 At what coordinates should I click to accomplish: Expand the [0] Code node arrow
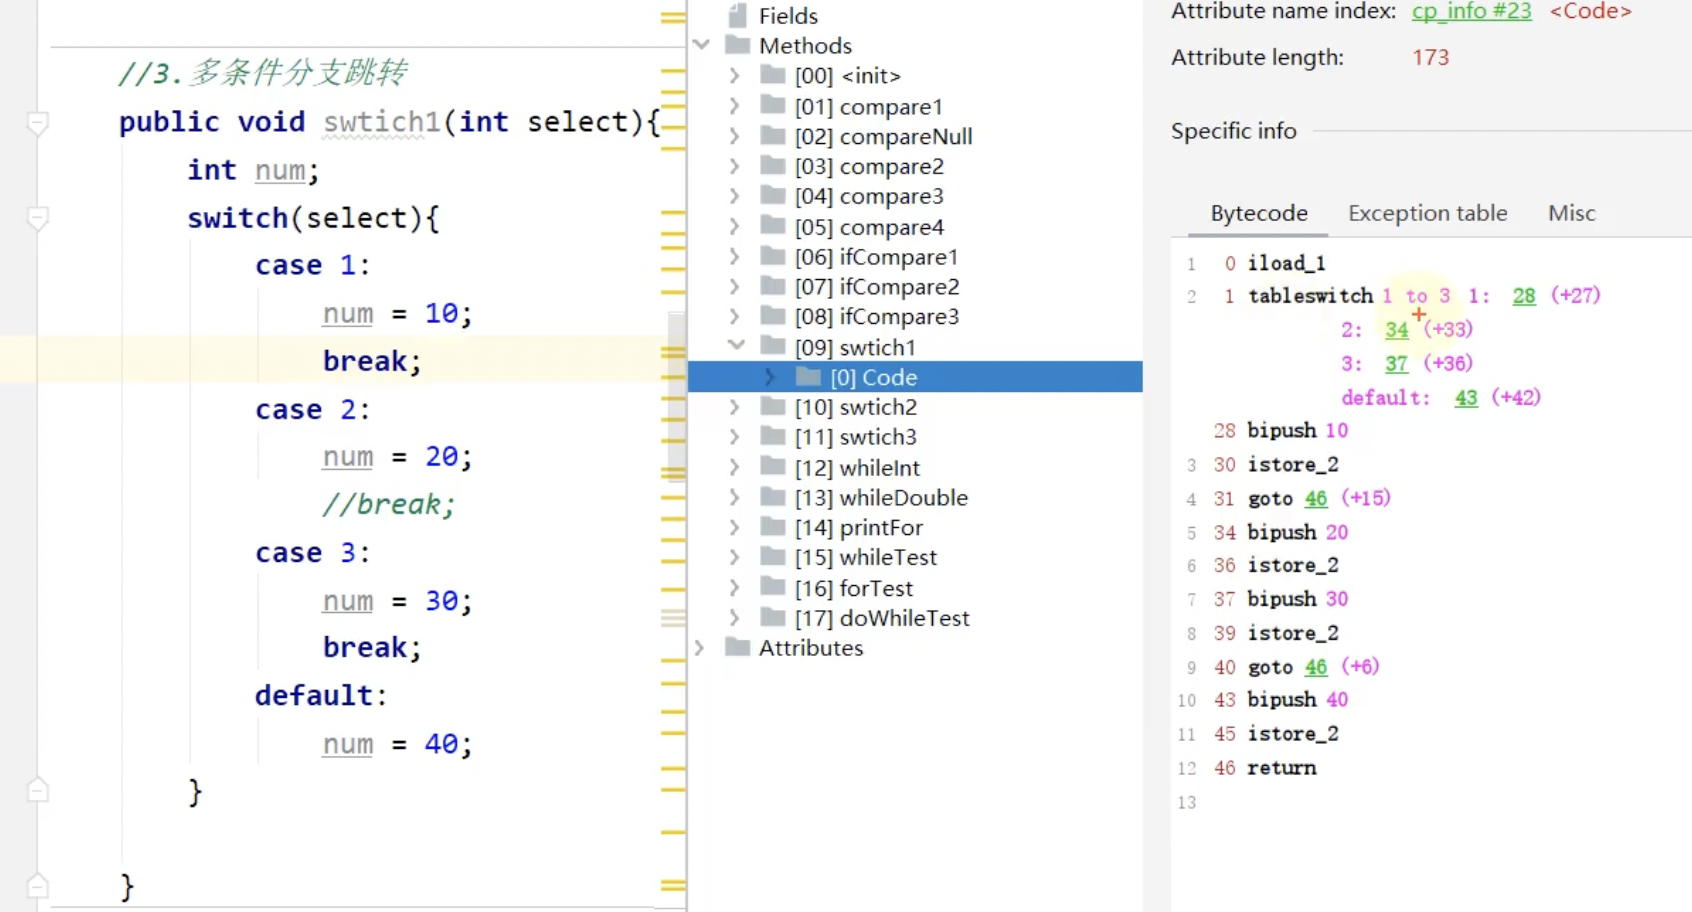point(770,377)
